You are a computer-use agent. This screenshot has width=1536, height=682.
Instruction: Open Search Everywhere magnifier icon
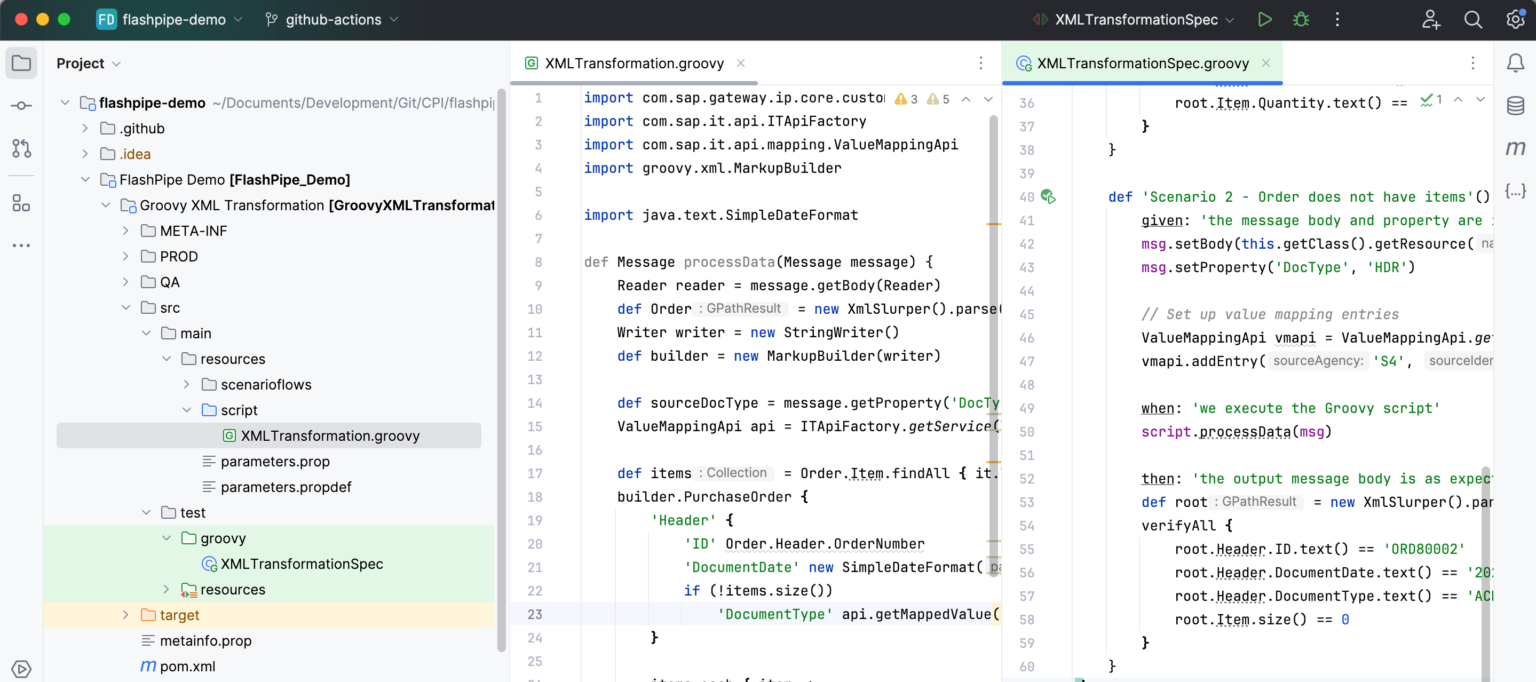[1473, 19]
